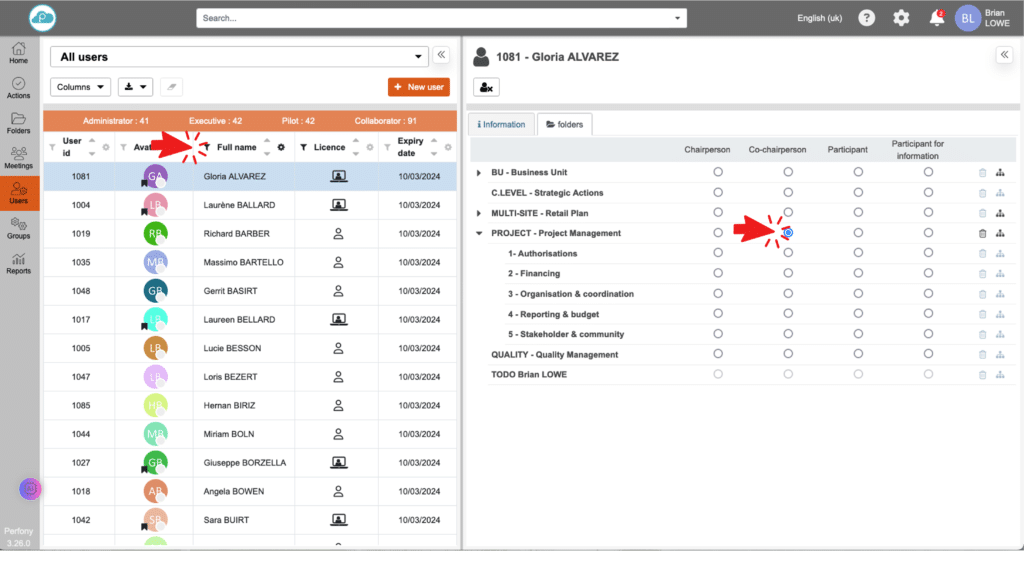This screenshot has height=576, width=1024.
Task: Open the settings gear in top bar
Action: point(901,18)
